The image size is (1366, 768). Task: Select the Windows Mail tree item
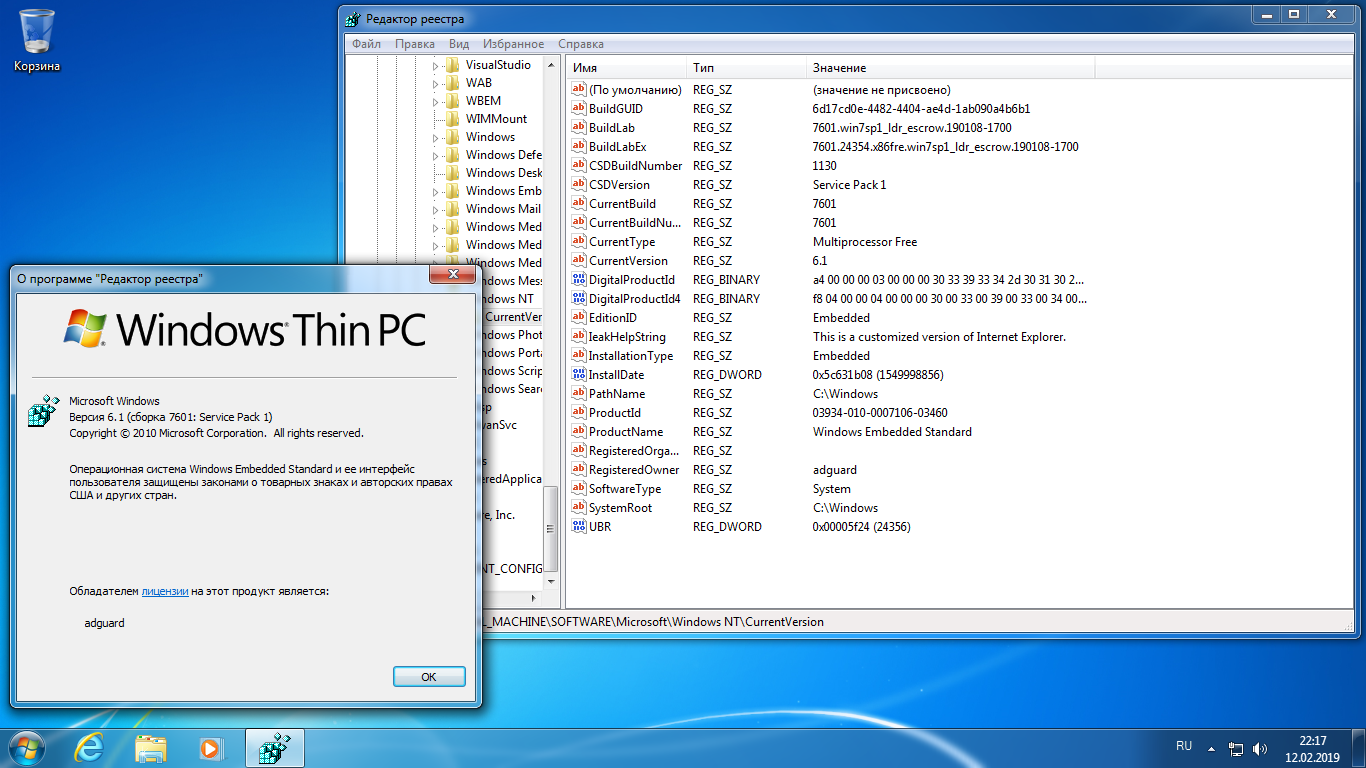click(503, 209)
